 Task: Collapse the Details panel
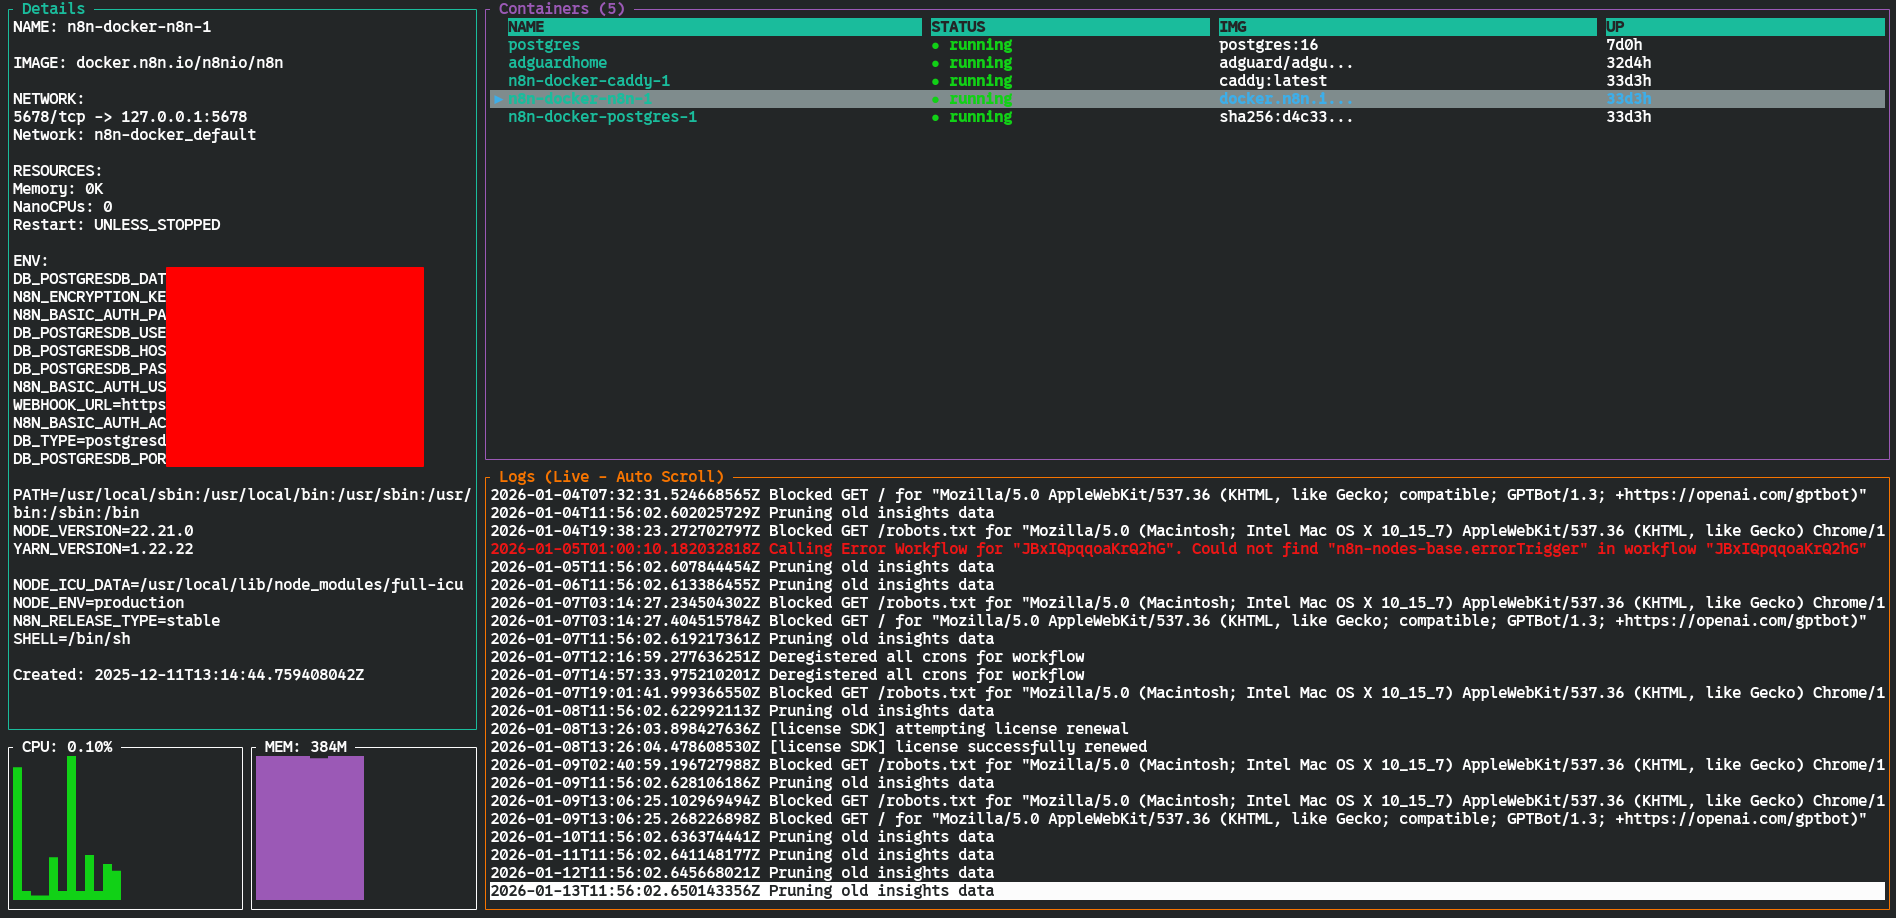point(53,8)
